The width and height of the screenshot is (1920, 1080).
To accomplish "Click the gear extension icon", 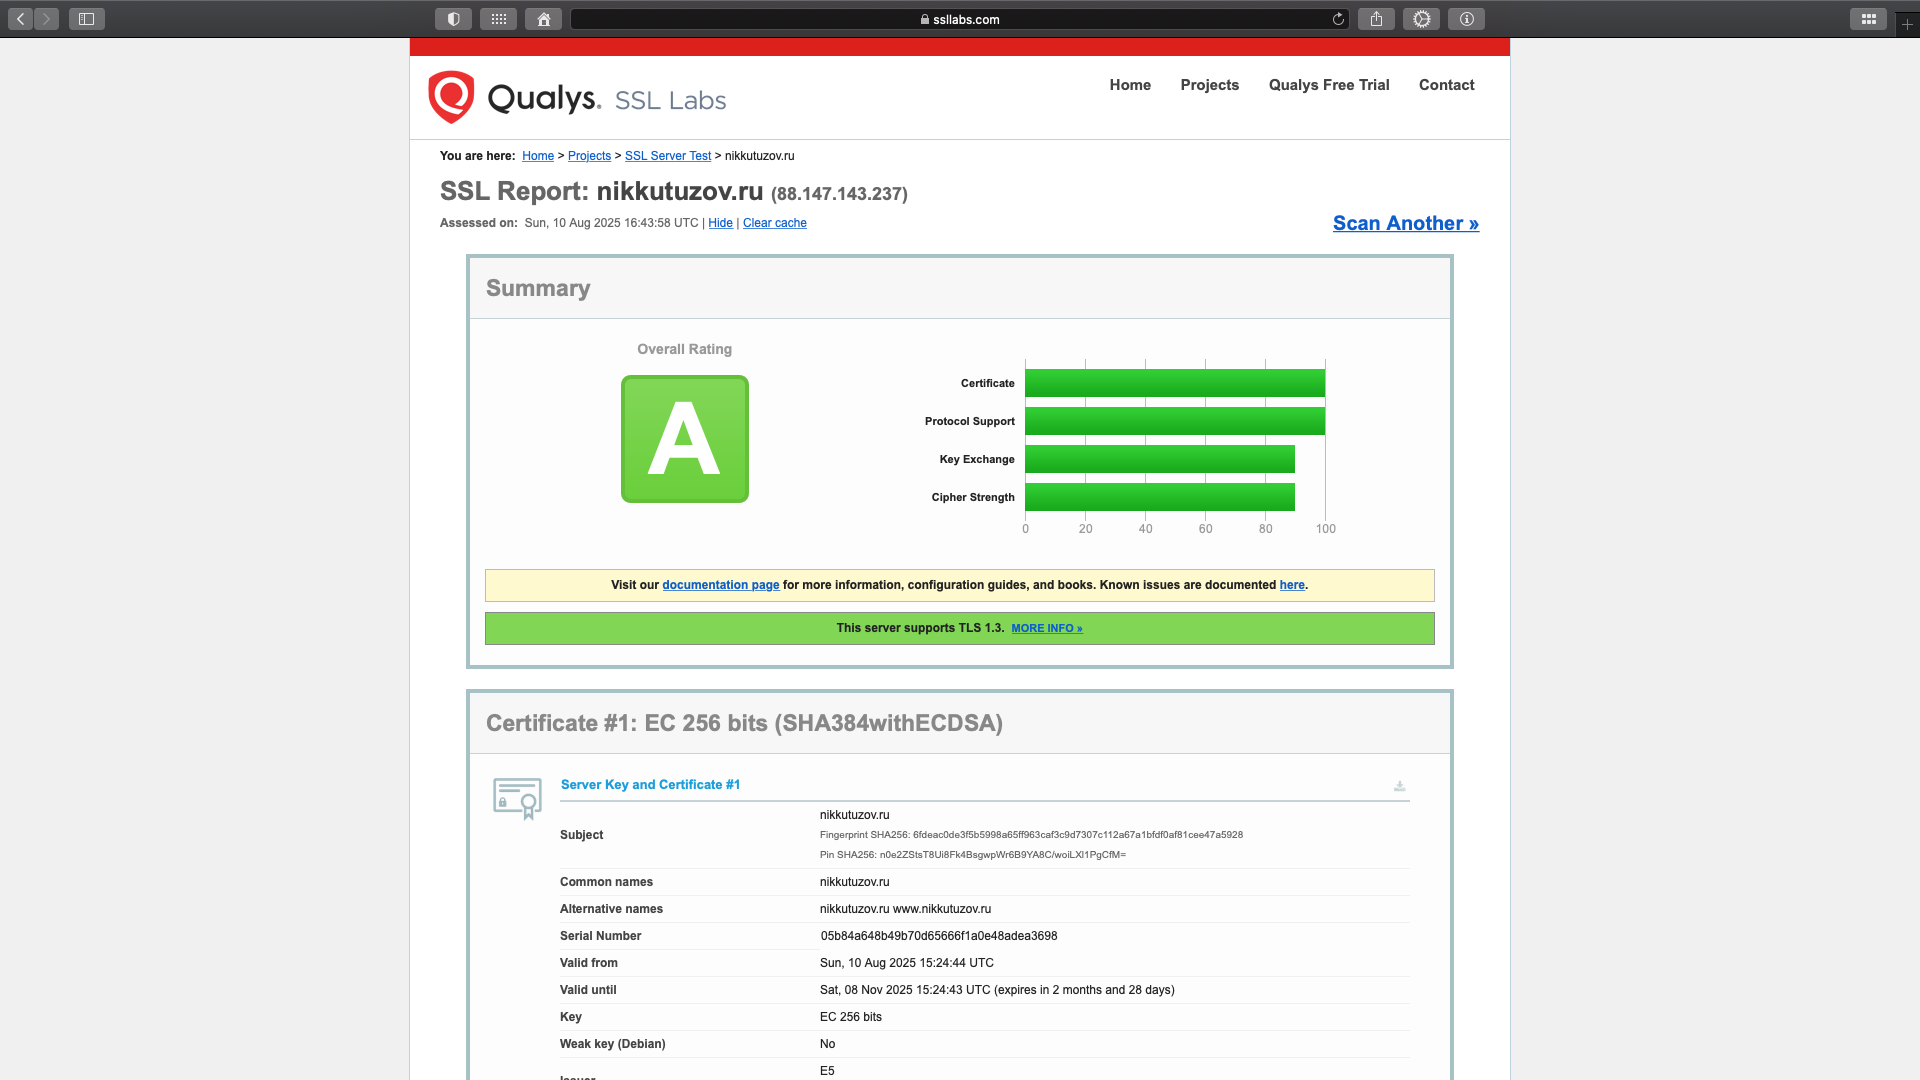I will pyautogui.click(x=1421, y=19).
